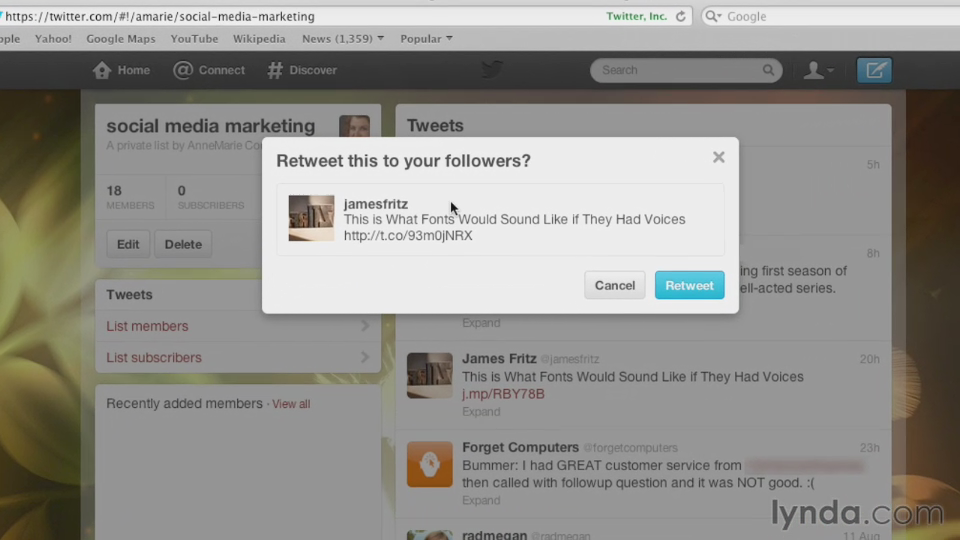
Task: Click the Twitter bird logo
Action: pos(492,70)
